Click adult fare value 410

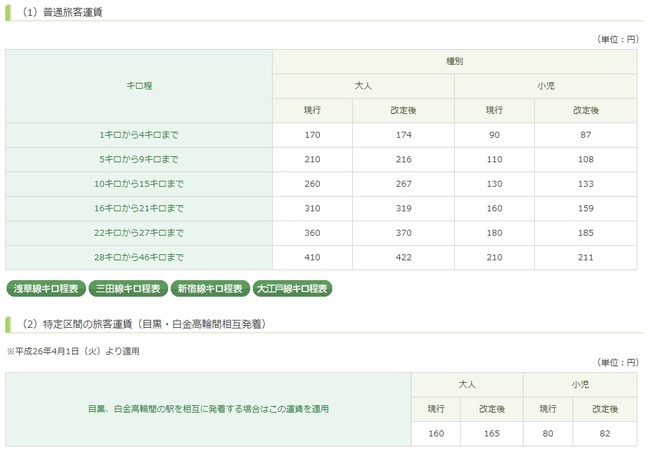[312, 257]
